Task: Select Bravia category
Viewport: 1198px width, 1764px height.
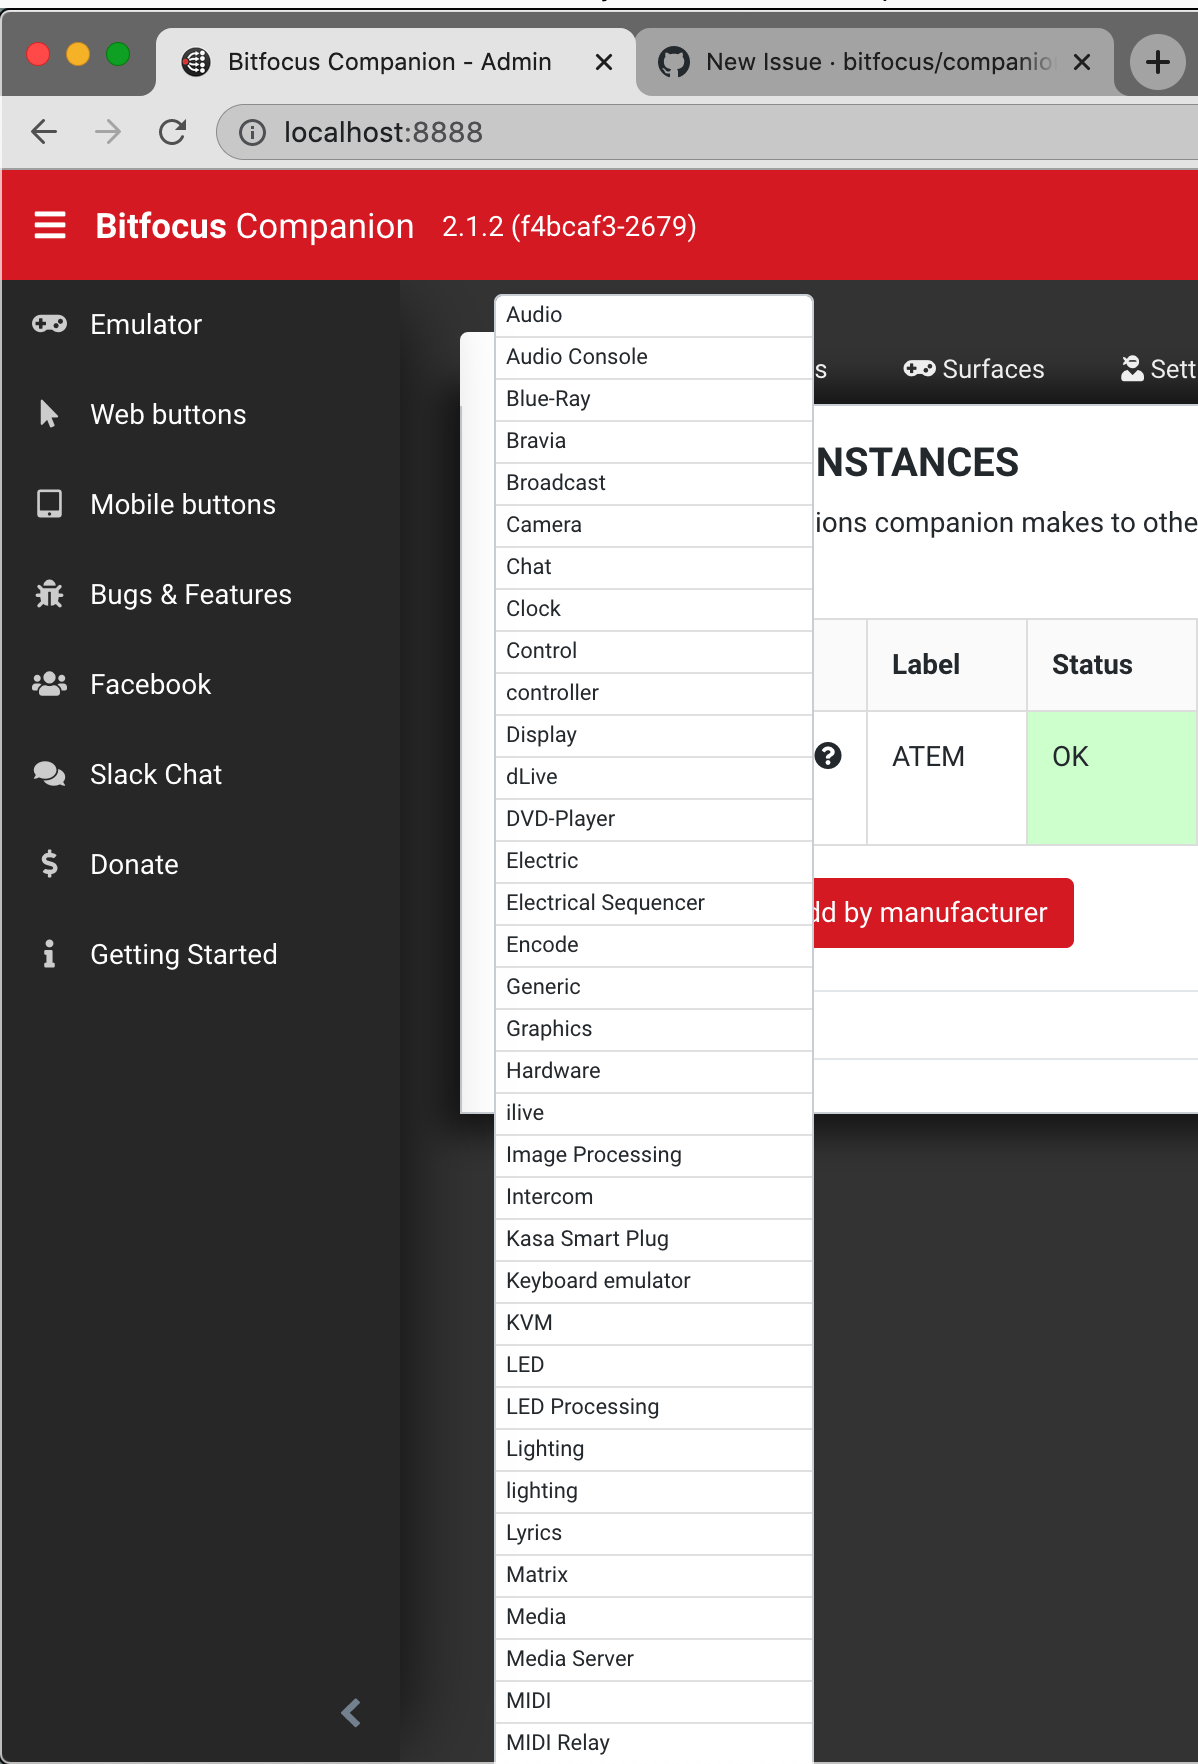Action: 654,441
